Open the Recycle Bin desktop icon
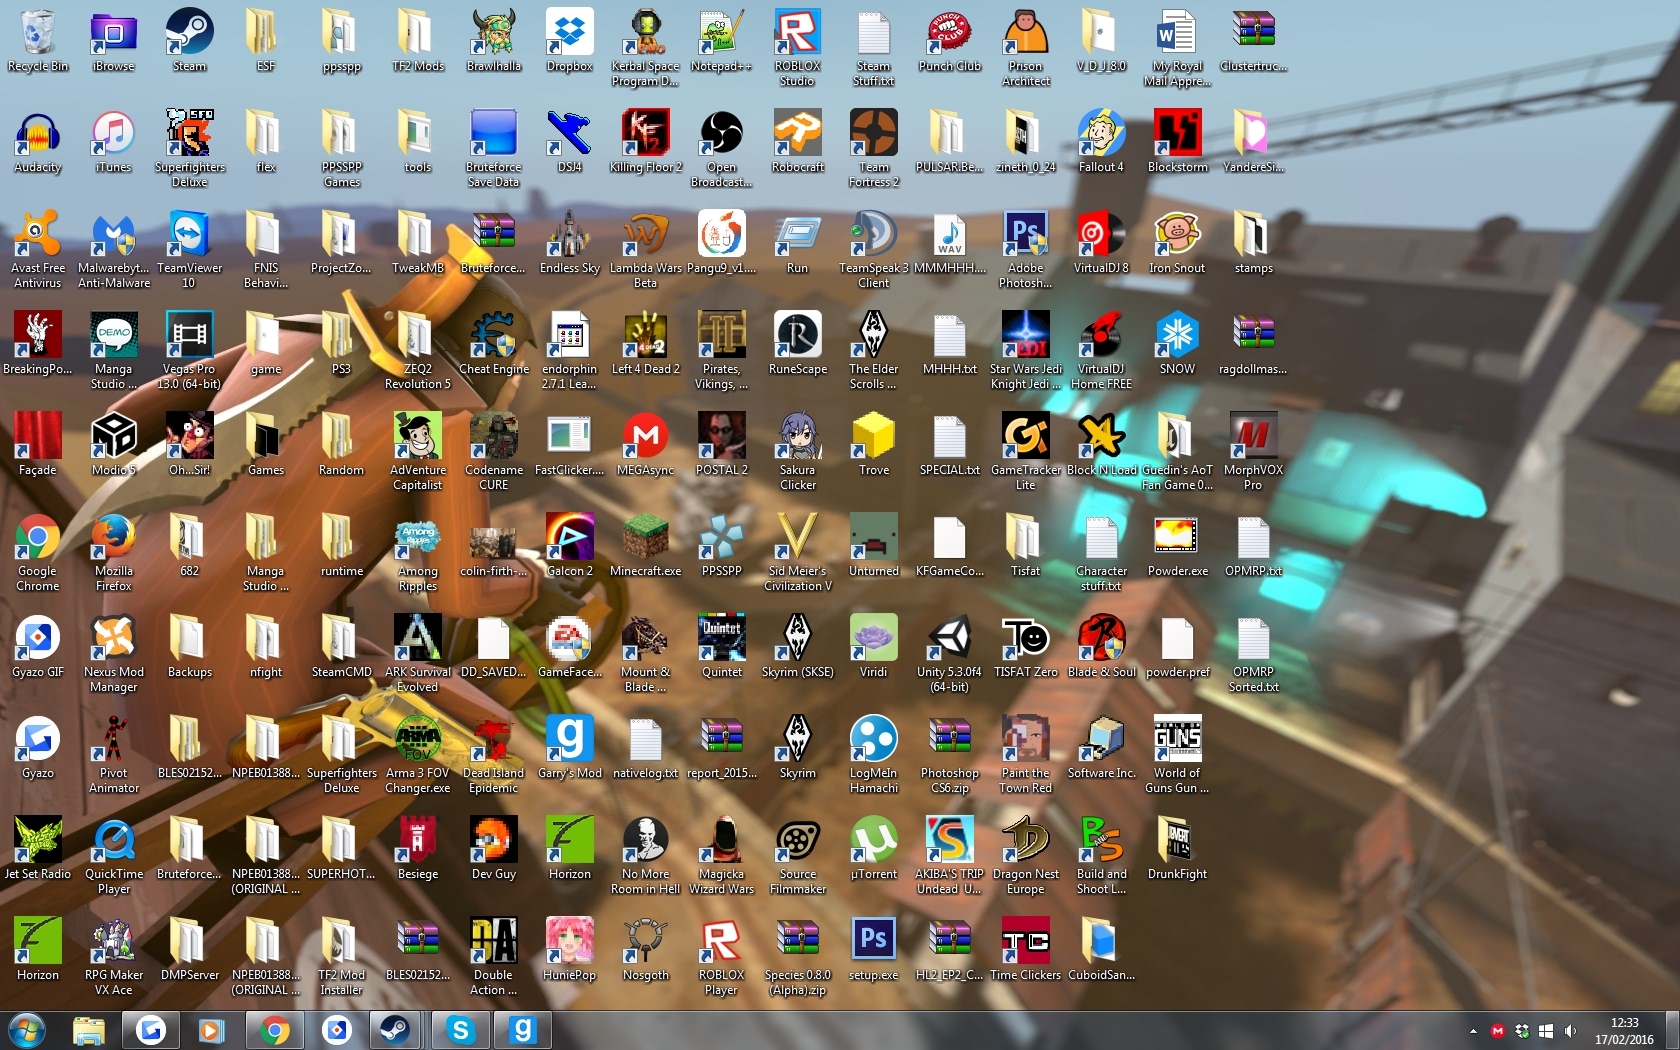Image resolution: width=1680 pixels, height=1050 pixels. click(x=38, y=41)
